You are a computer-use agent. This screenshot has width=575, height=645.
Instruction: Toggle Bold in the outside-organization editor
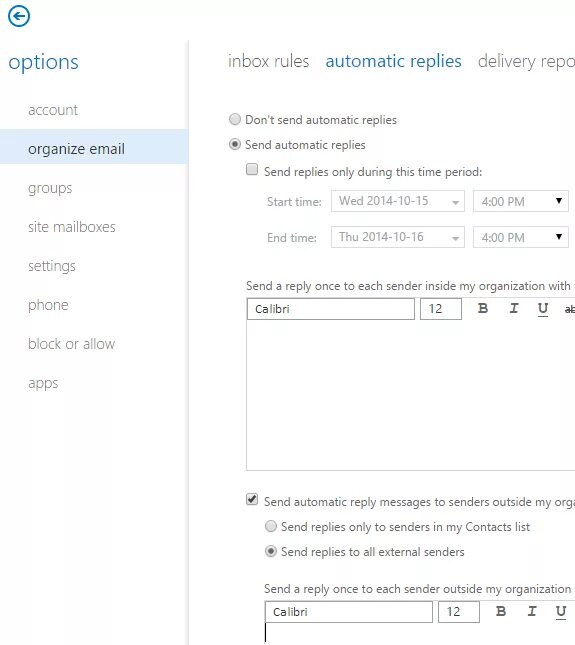click(x=501, y=611)
